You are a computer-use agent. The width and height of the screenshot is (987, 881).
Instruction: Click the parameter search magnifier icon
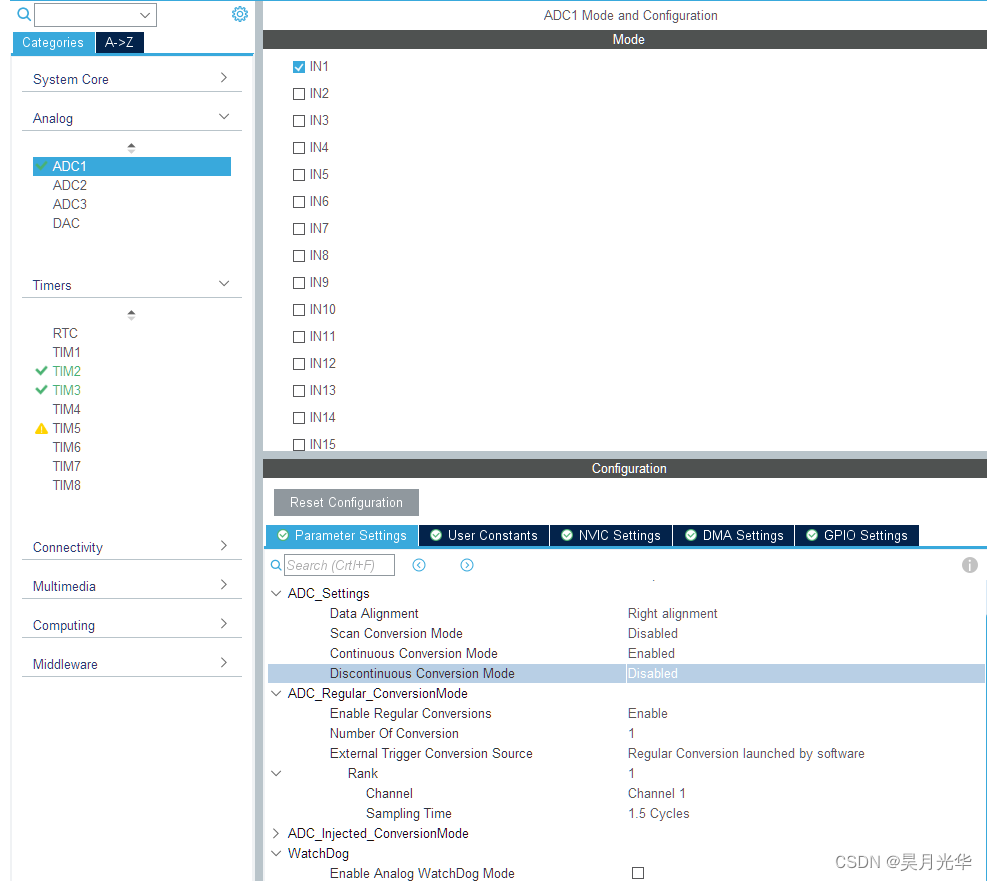coord(276,565)
